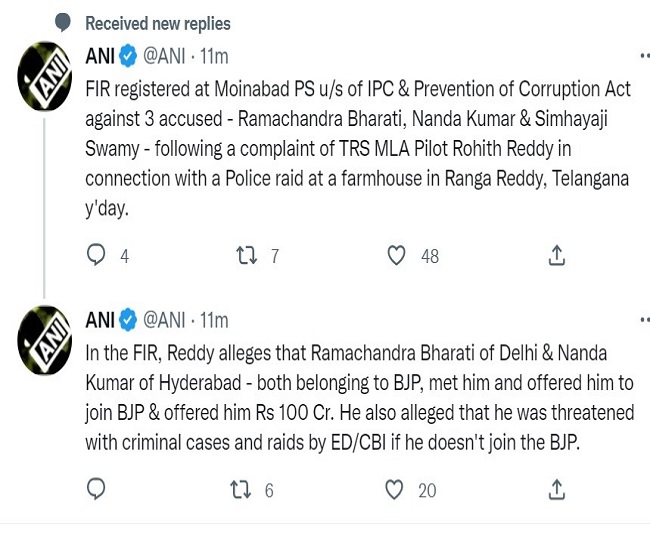Click verified badge on second ANI tweet

pos(128,320)
